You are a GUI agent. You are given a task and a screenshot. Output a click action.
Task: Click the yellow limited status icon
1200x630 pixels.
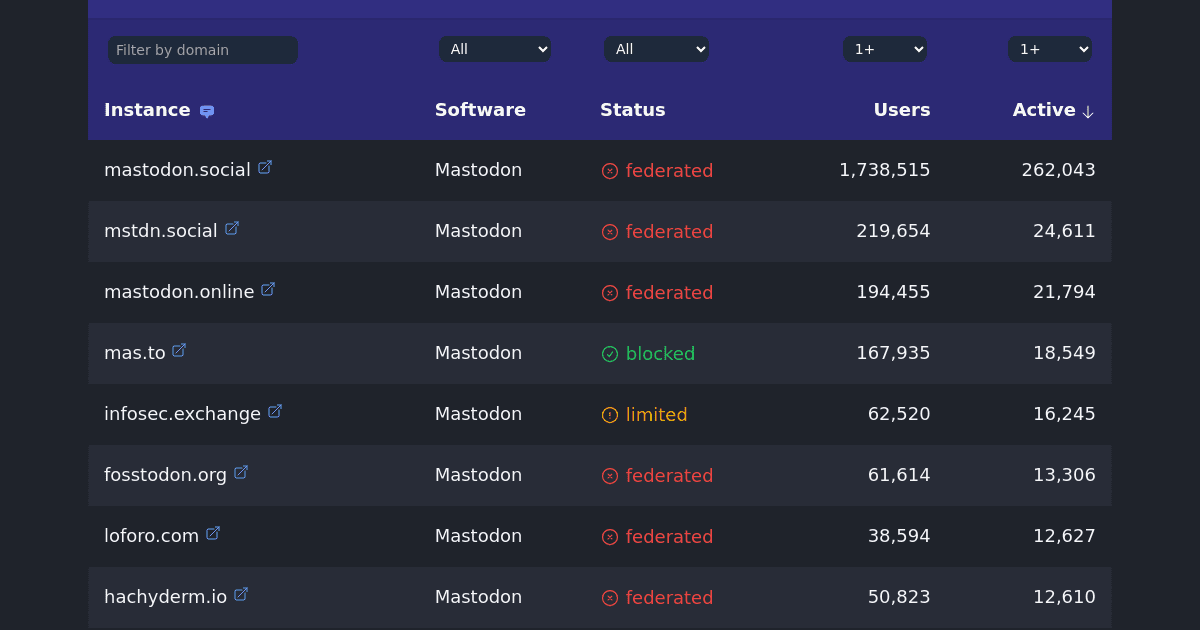click(610, 415)
